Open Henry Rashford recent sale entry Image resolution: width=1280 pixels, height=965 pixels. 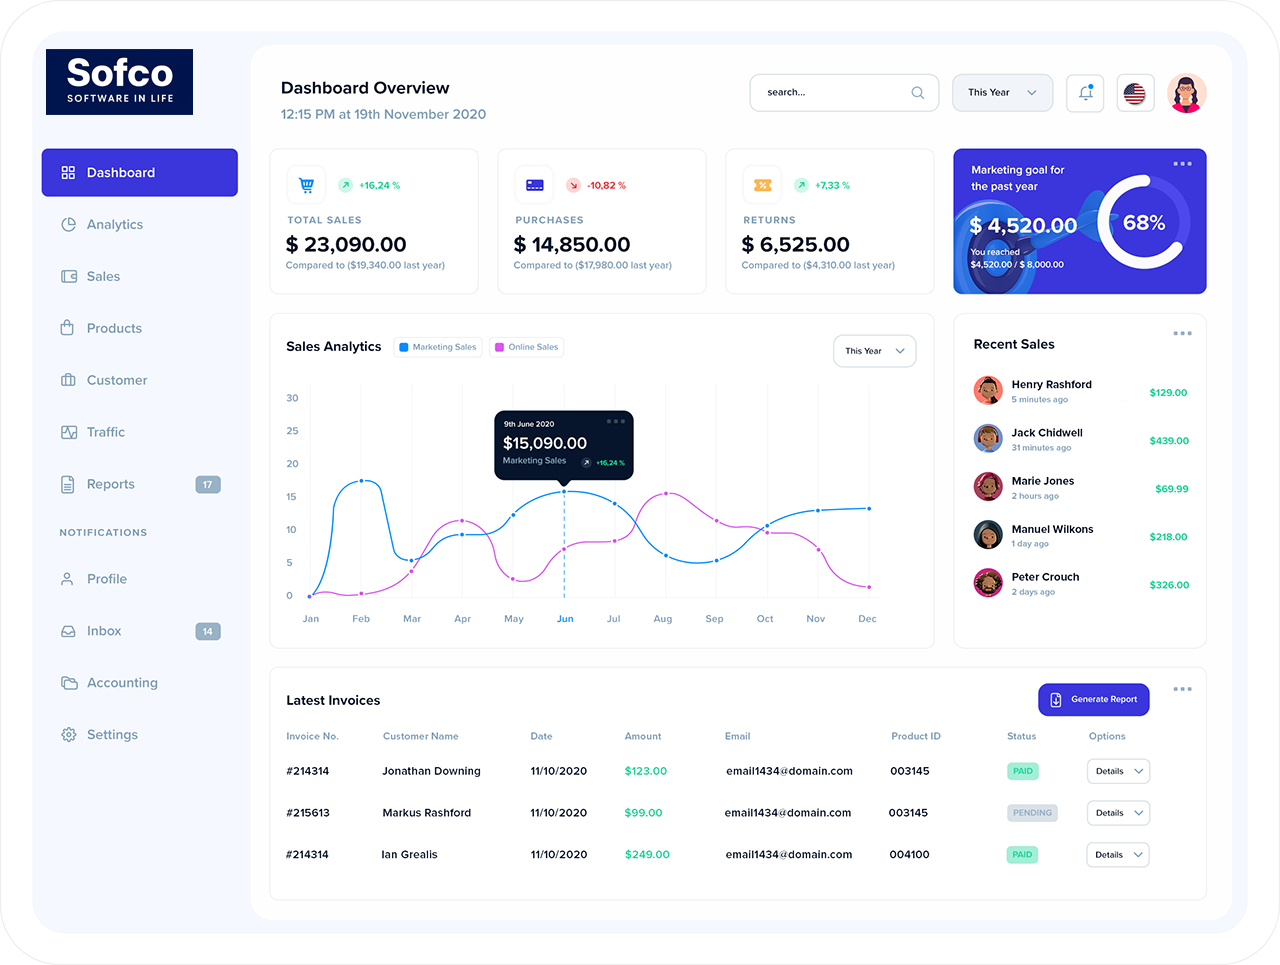[x=1051, y=391]
